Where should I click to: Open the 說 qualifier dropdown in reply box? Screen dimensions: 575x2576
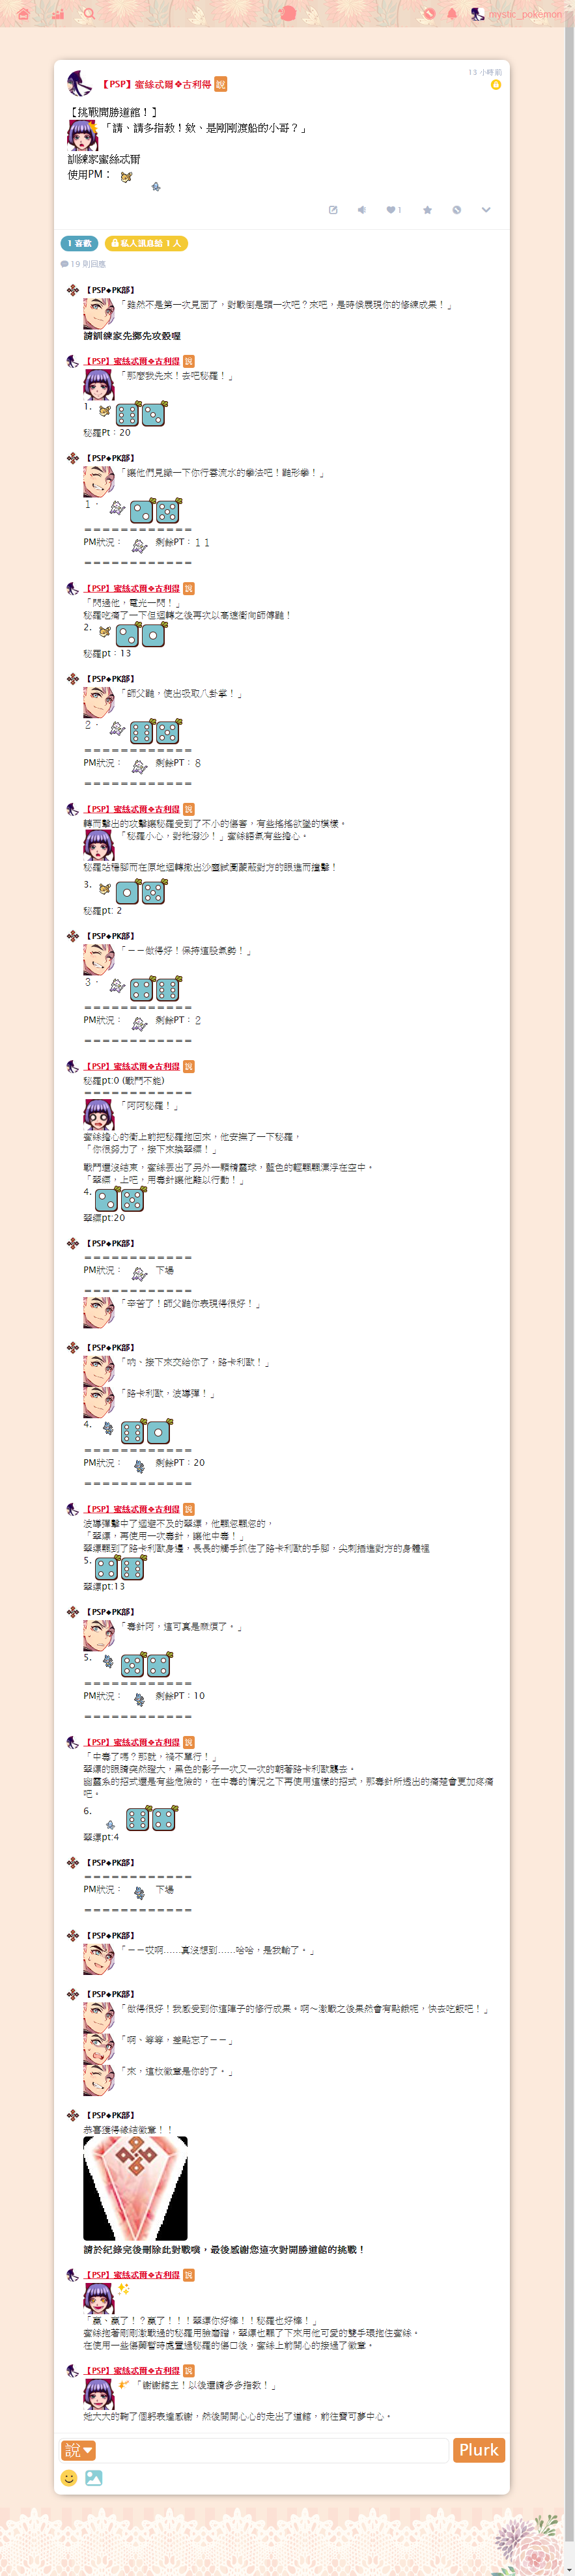click(79, 2449)
